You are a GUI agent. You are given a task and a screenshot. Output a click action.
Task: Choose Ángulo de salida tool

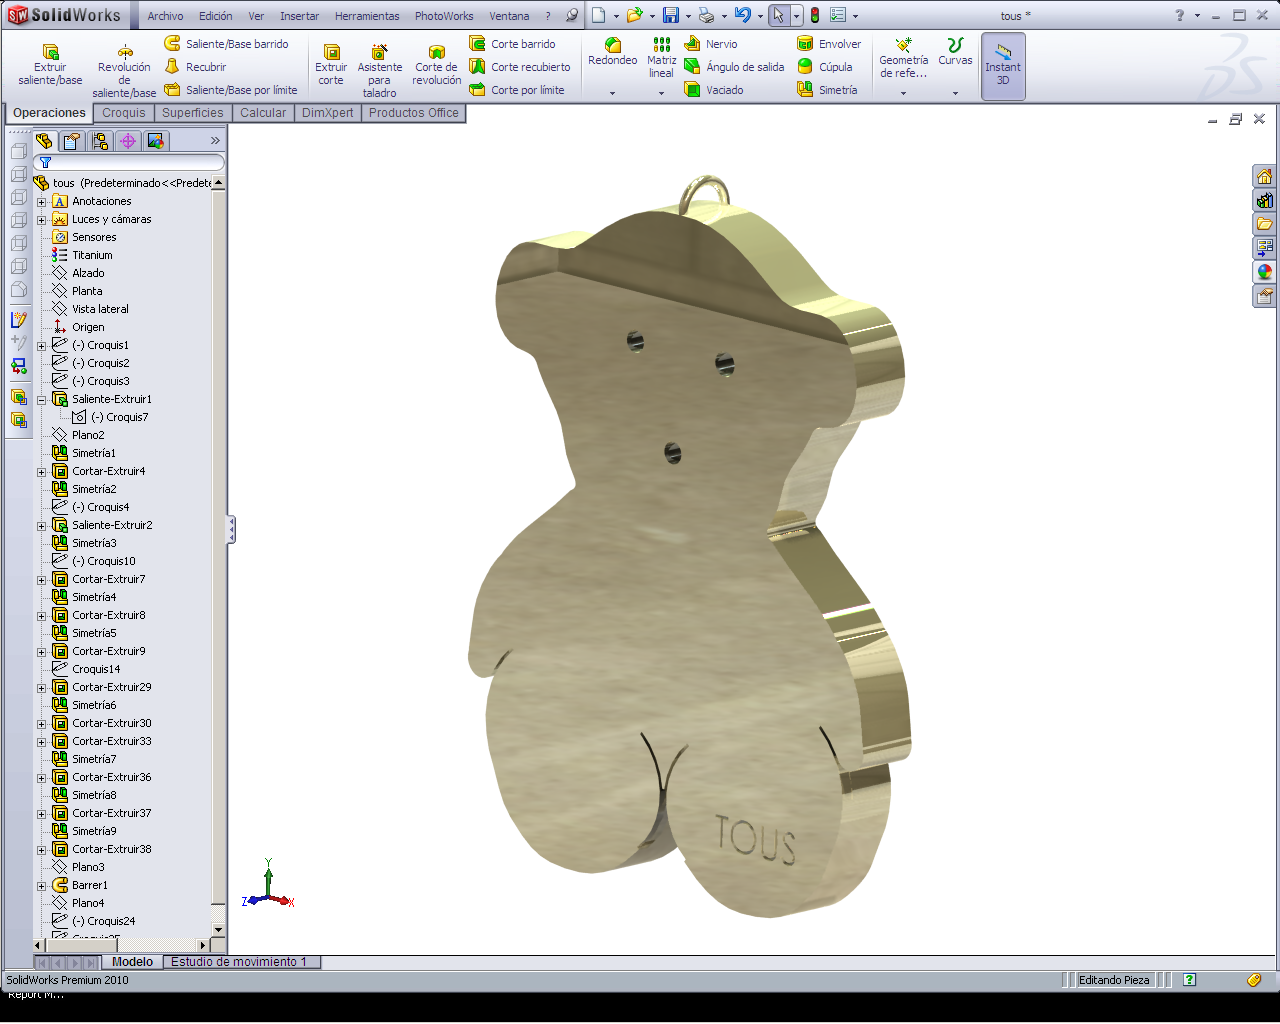click(x=734, y=67)
